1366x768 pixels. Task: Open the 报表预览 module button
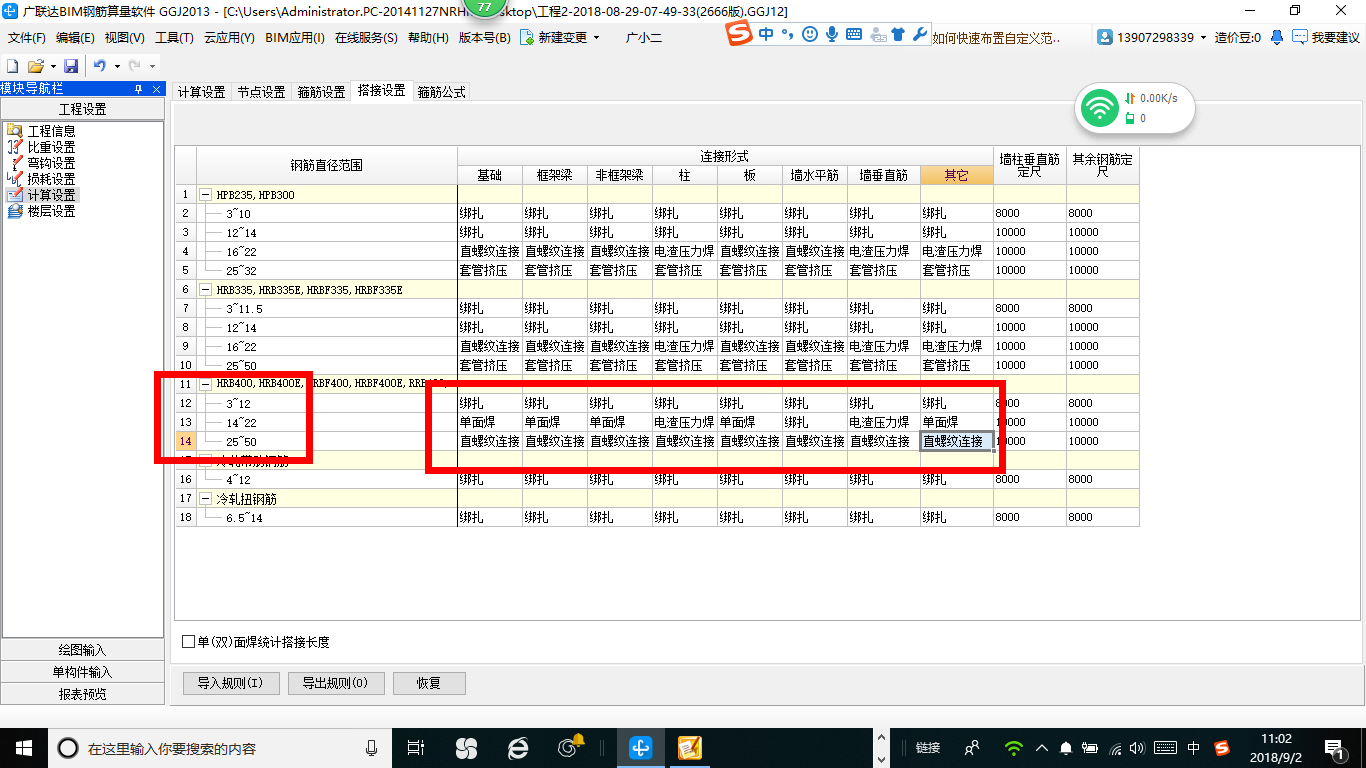(x=82, y=694)
